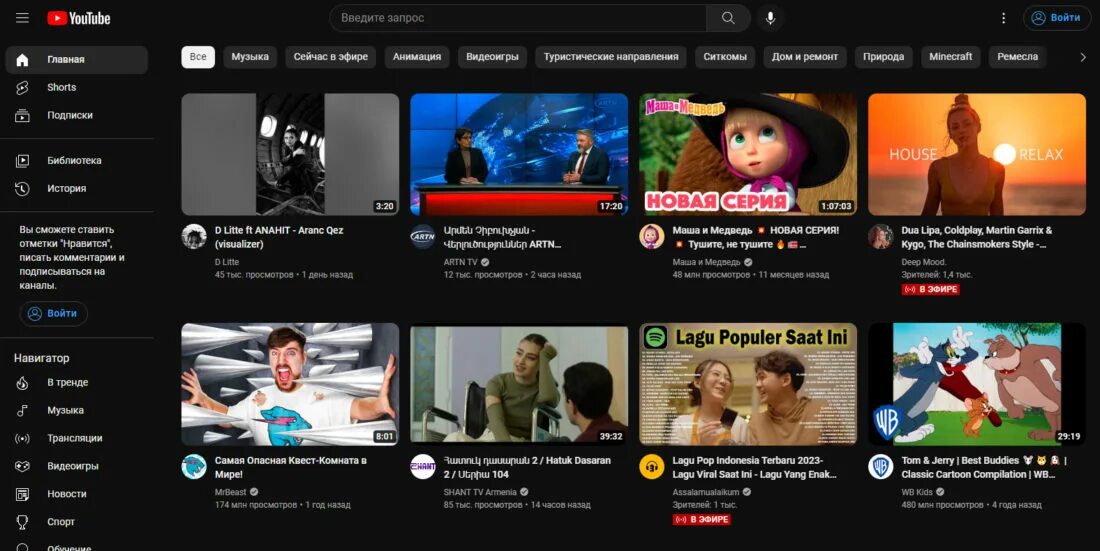Open Lagu Populer Saat Ini thumbnail
1100x551 pixels.
point(748,385)
